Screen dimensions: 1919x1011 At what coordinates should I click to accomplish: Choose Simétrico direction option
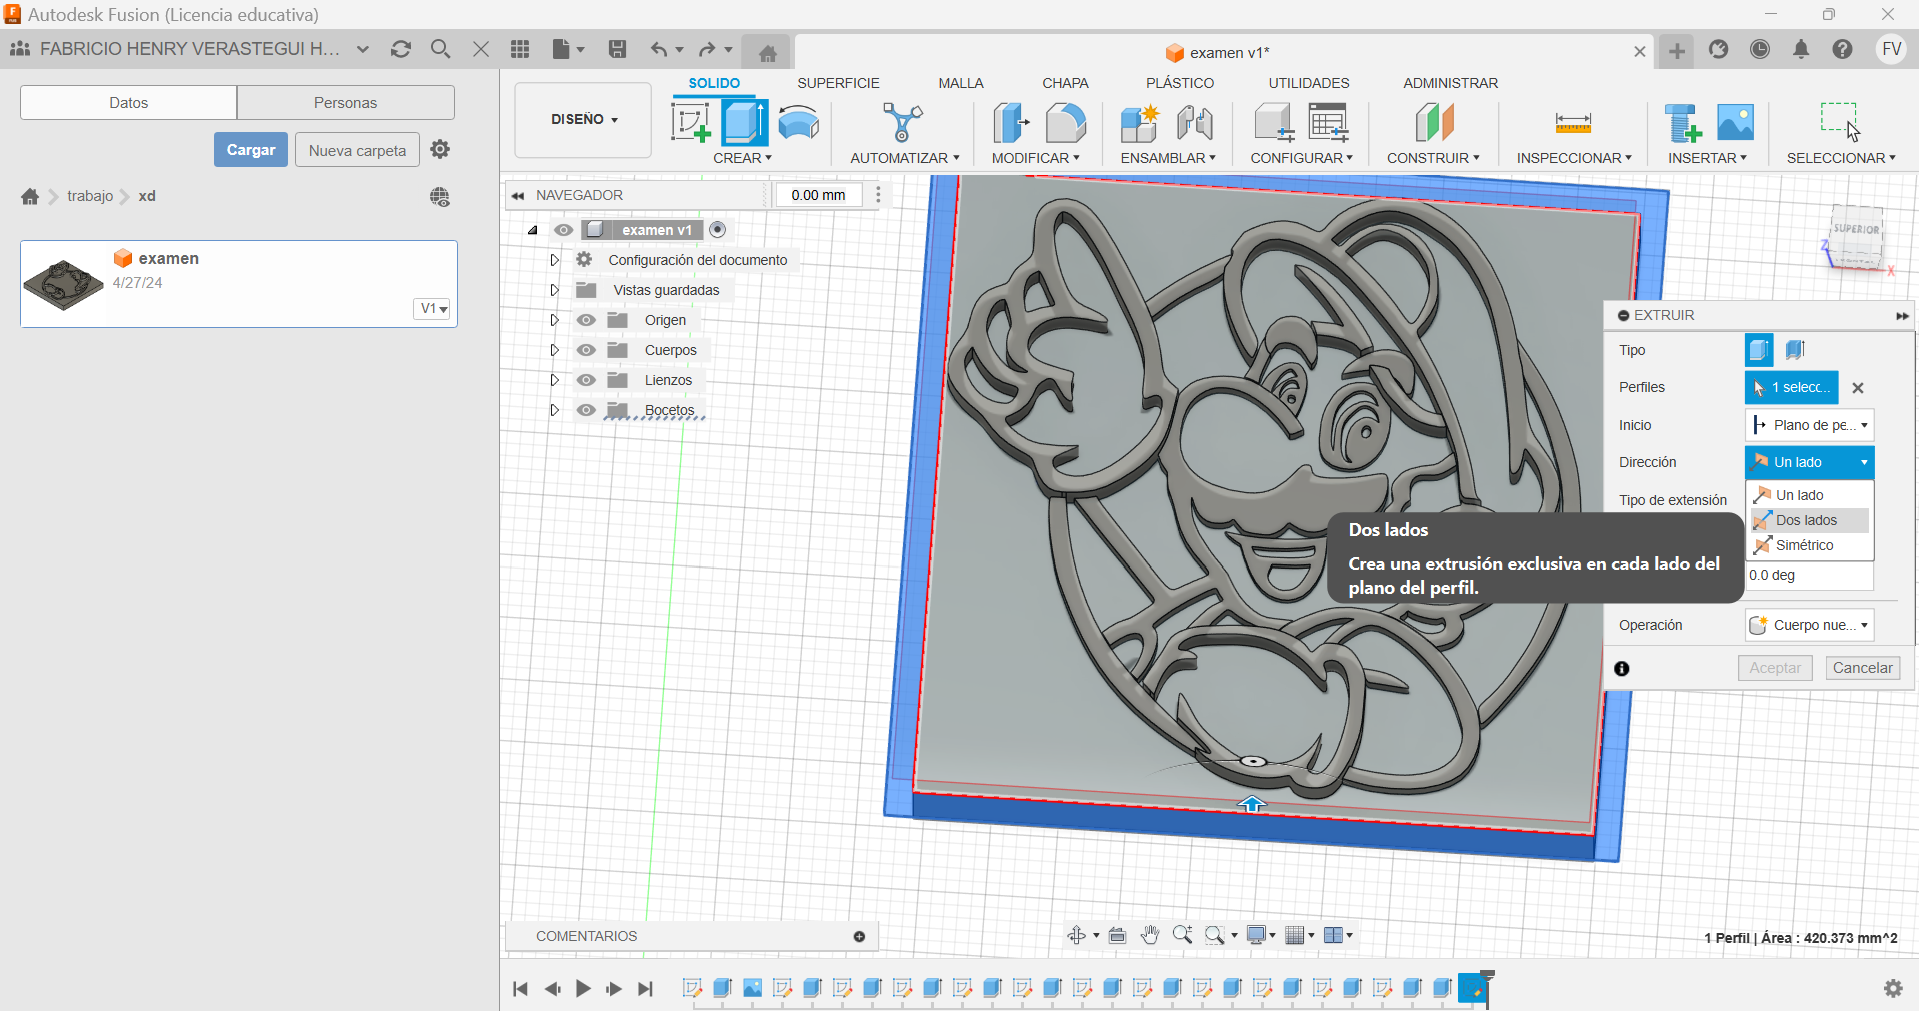1809,545
